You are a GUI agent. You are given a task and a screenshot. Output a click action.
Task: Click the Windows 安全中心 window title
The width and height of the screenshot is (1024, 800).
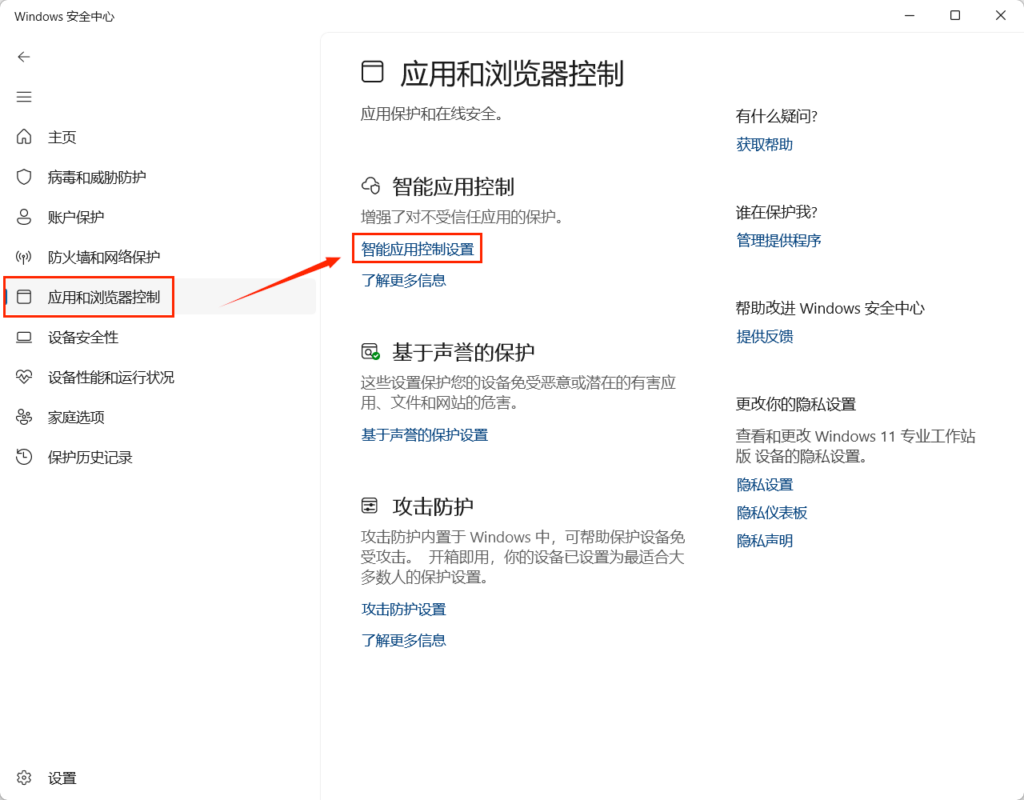click(x=64, y=16)
